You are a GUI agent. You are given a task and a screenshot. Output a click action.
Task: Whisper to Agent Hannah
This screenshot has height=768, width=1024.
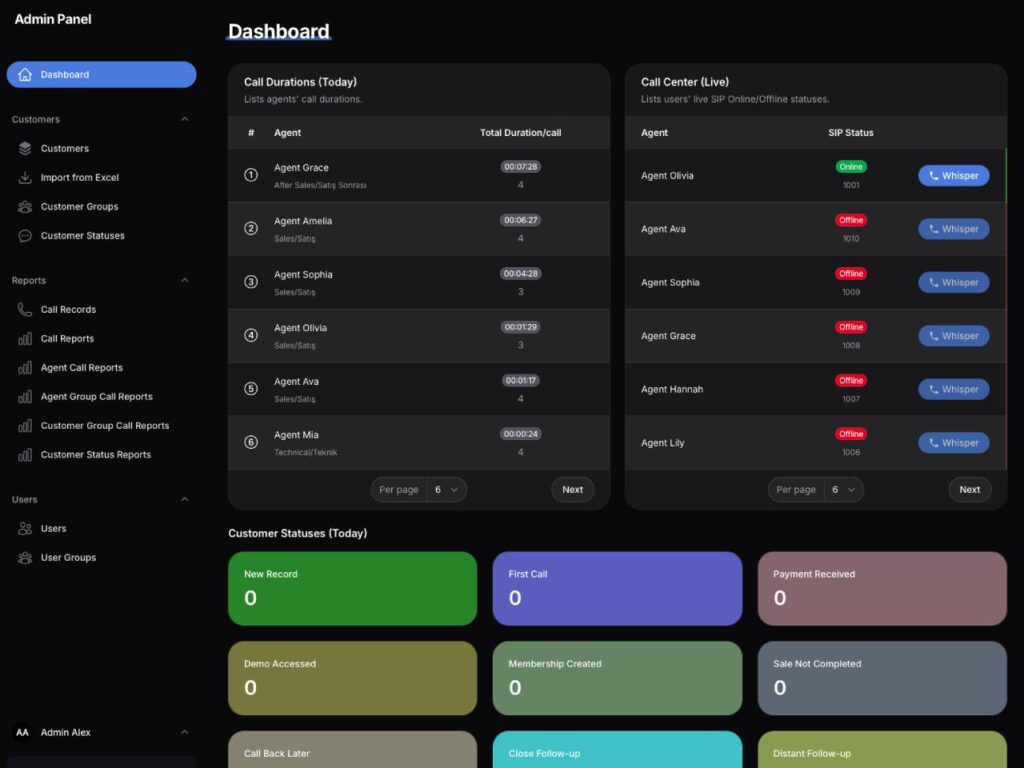(x=953, y=389)
